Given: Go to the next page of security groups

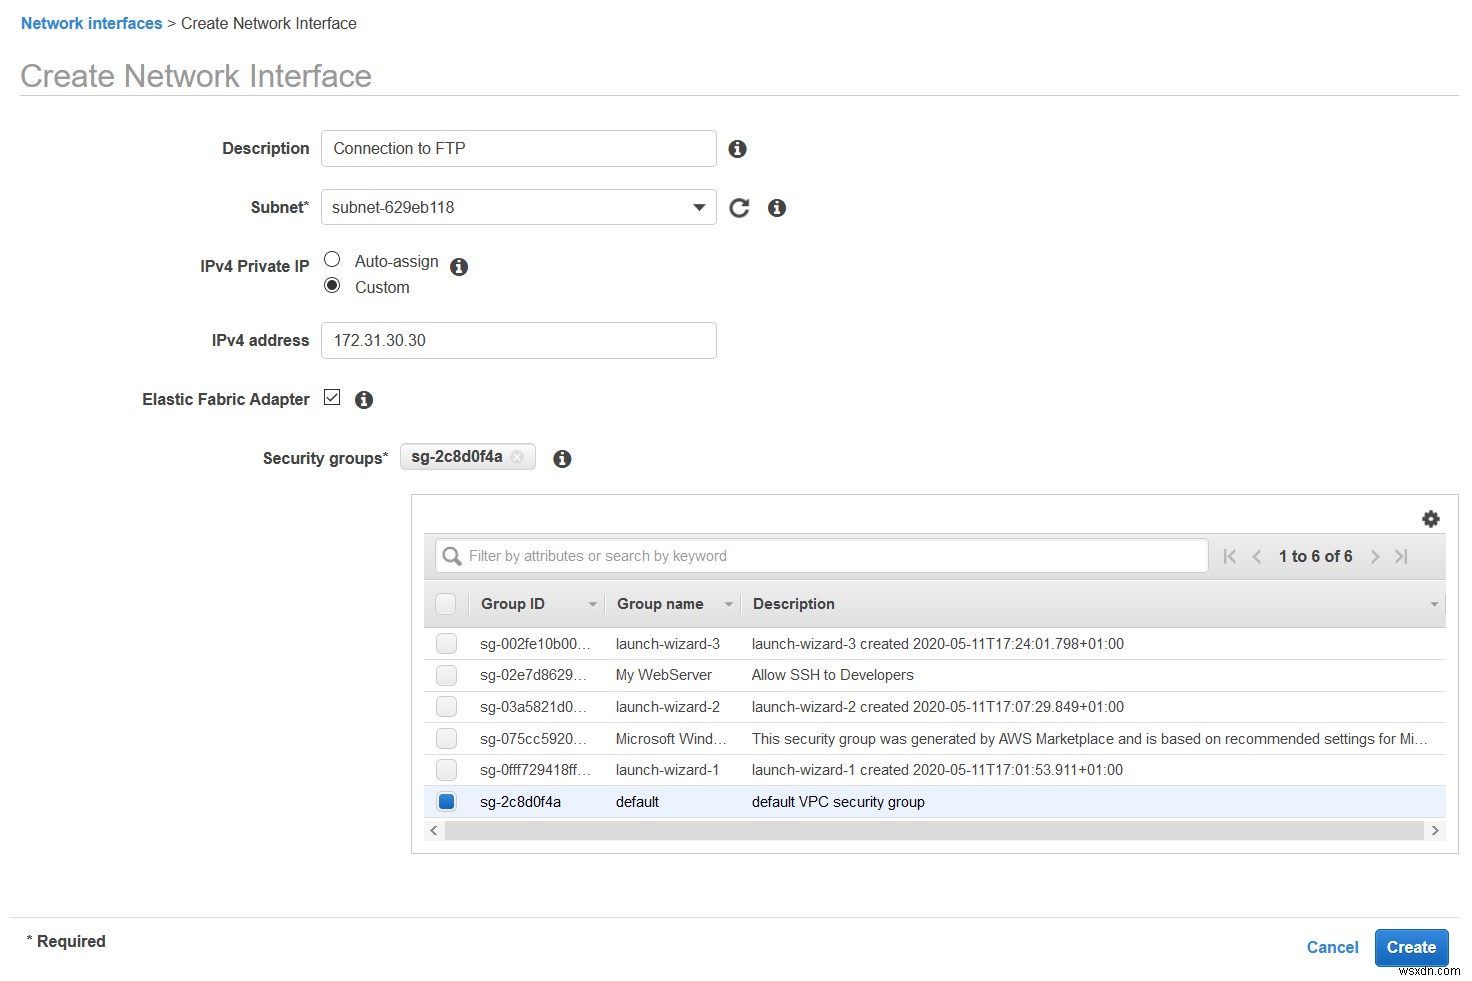Looking at the screenshot, I should (1375, 556).
